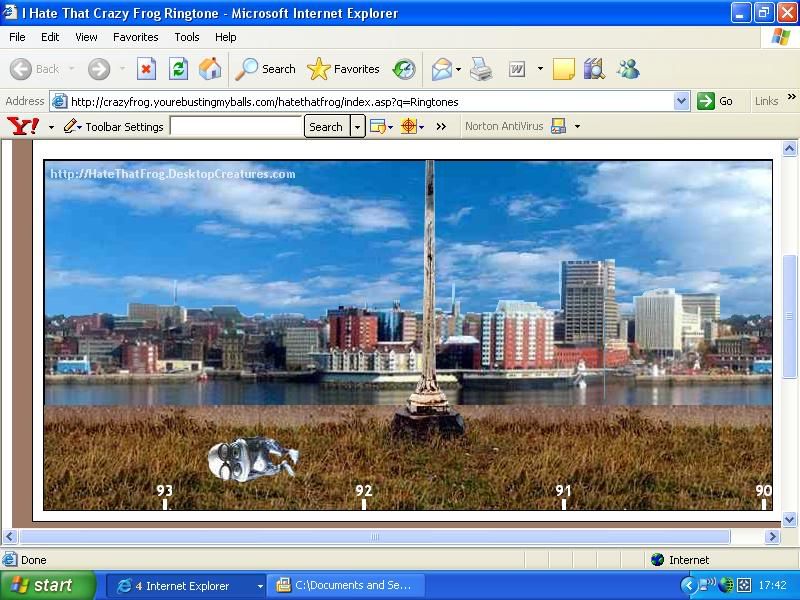The height and width of the screenshot is (600, 800).
Task: Open the Research binoculars icon
Action: [594, 69]
